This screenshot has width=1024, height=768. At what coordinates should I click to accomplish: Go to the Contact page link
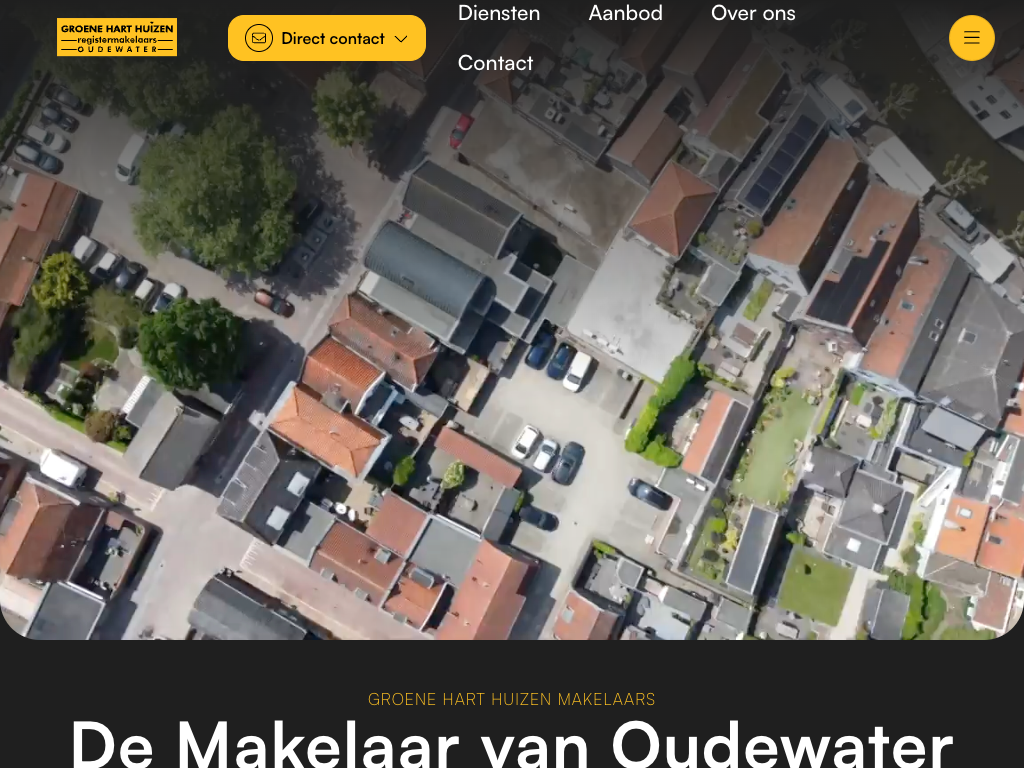coord(495,63)
